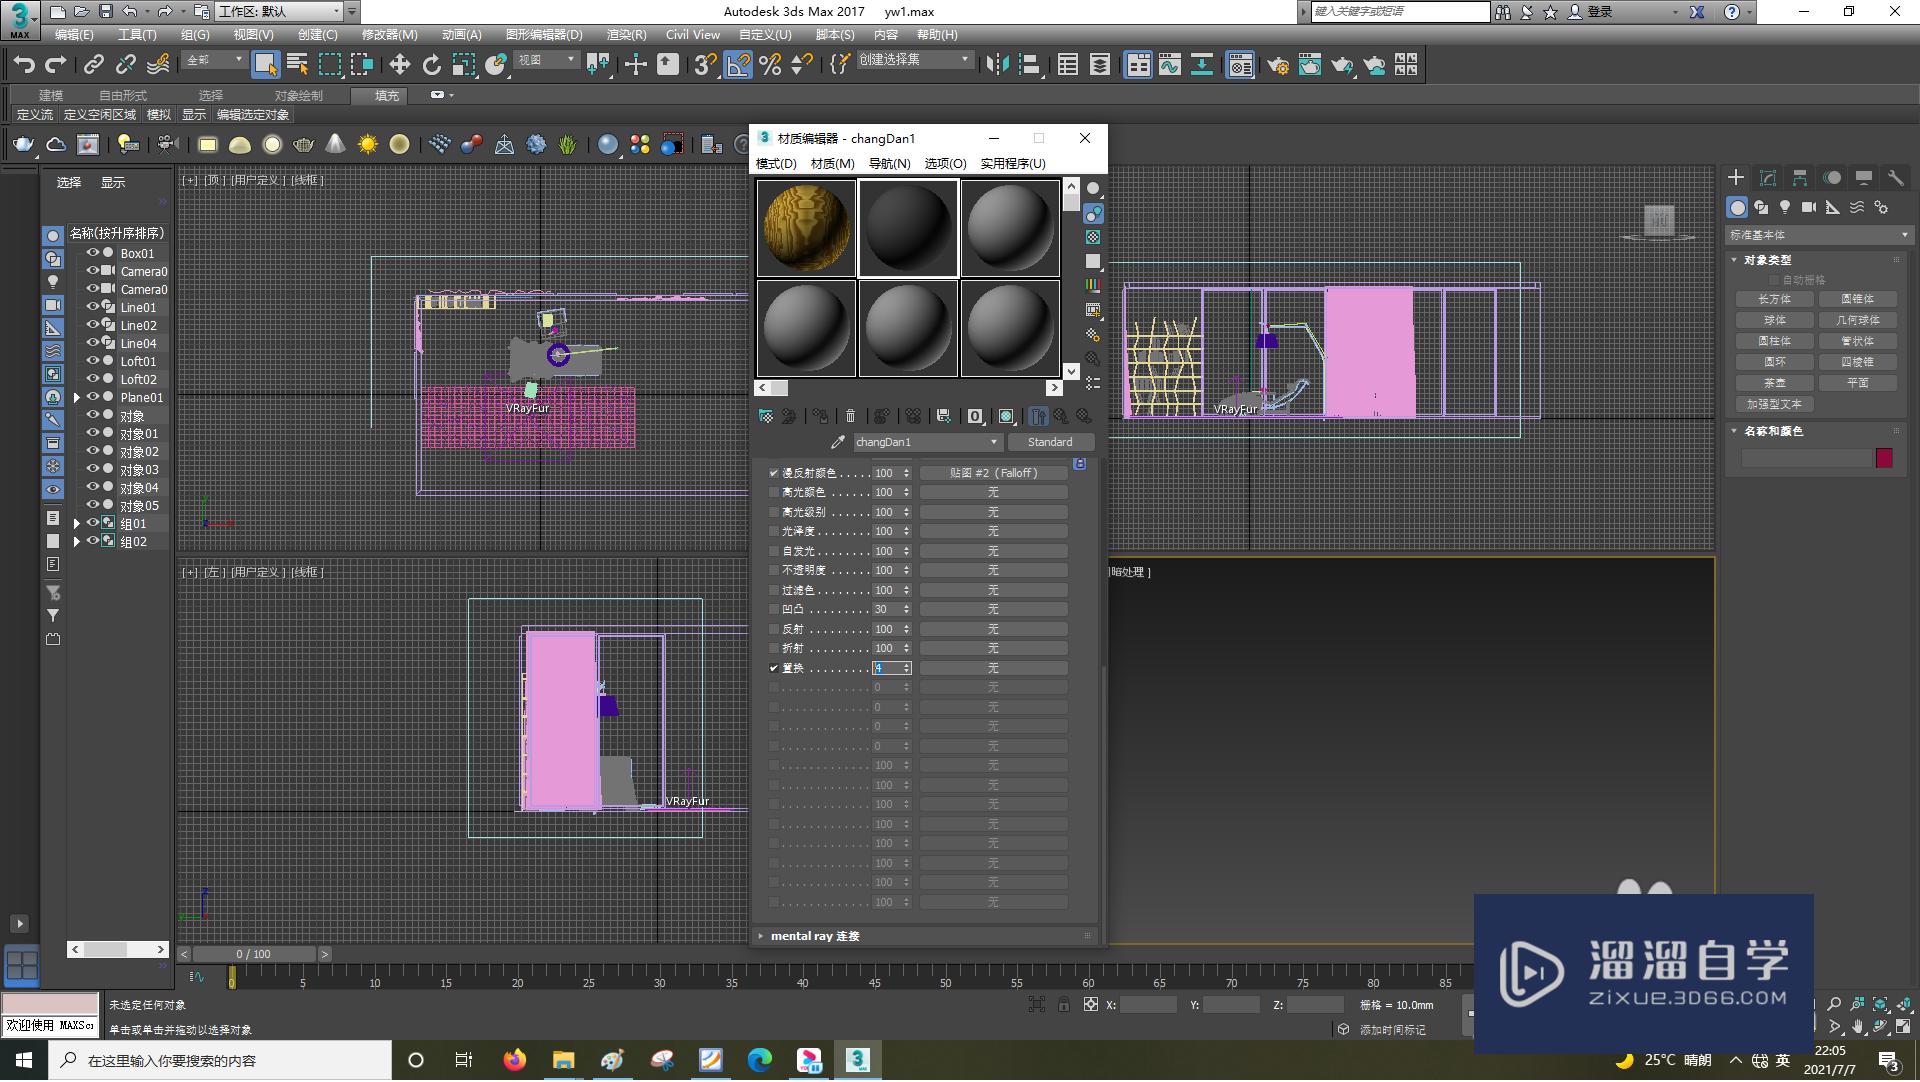Open the 材质(M) menu in material editor
The width and height of the screenshot is (1920, 1082).
click(x=832, y=163)
